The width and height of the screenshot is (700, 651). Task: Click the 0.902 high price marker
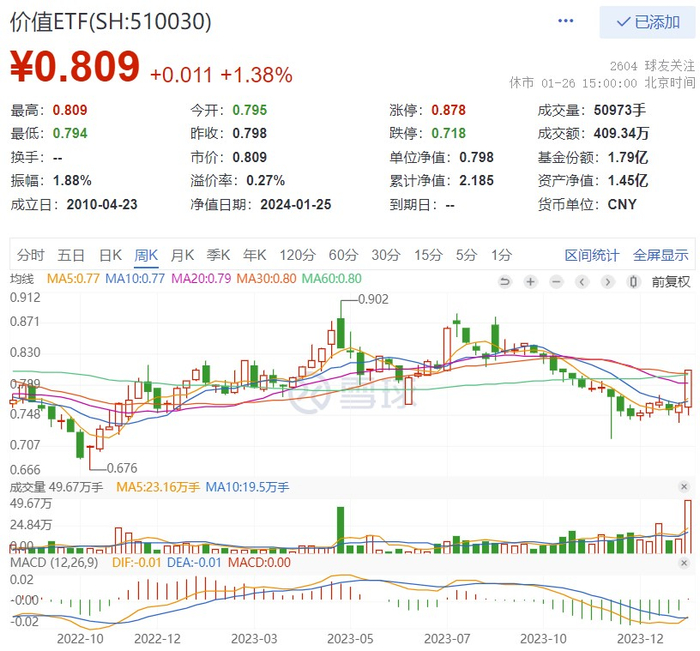(x=374, y=299)
